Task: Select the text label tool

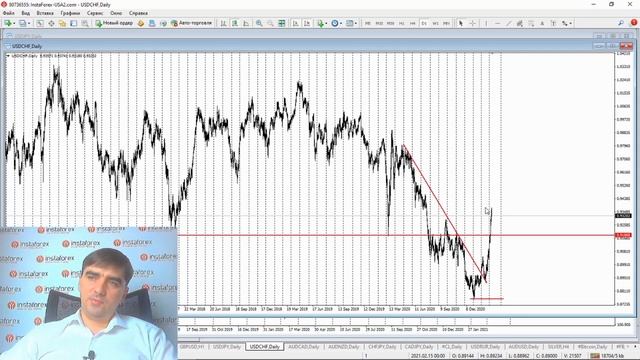Action: (x=553, y=23)
